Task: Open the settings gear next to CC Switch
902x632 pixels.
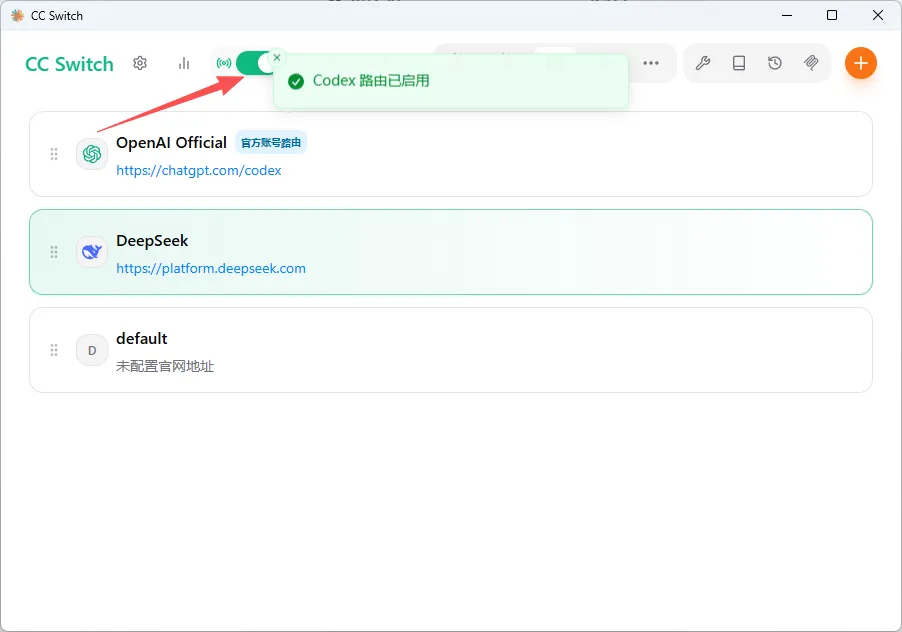Action: point(140,63)
